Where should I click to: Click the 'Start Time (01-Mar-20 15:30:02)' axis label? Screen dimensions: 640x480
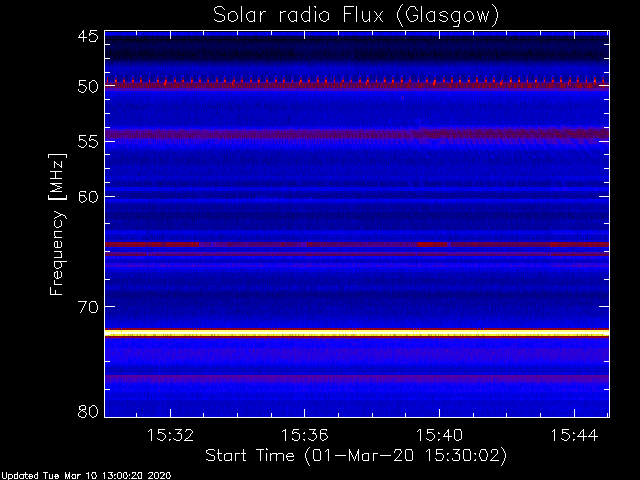[356, 456]
